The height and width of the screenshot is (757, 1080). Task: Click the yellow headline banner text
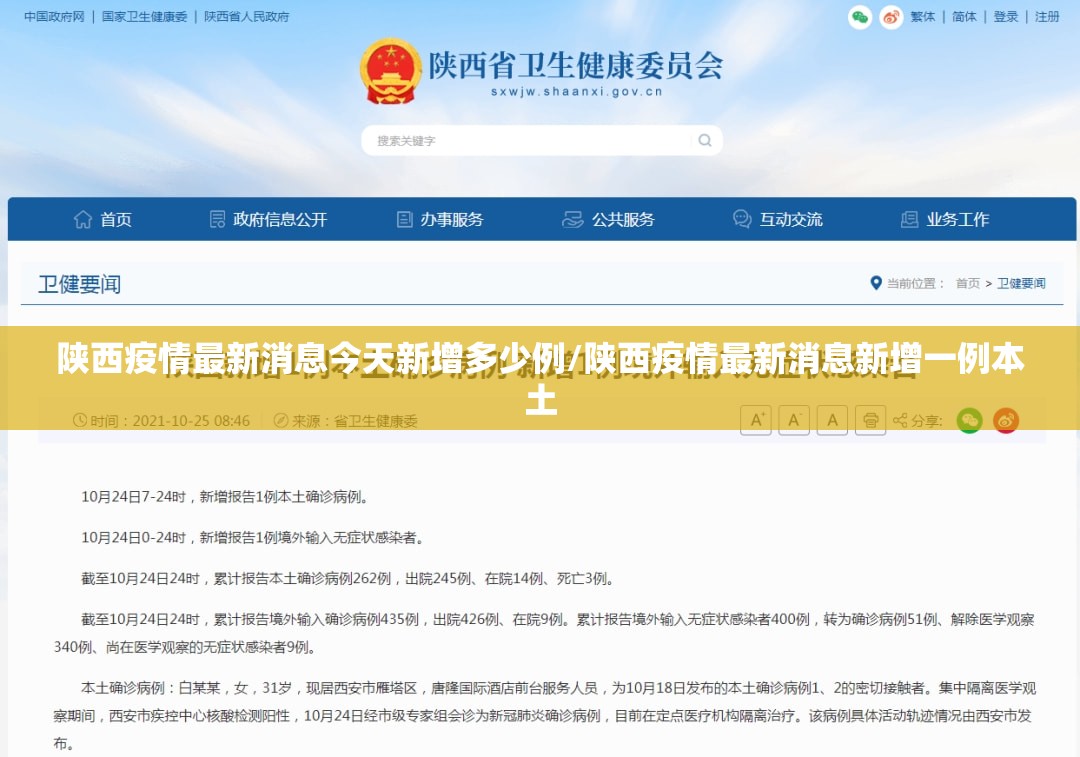(541, 378)
